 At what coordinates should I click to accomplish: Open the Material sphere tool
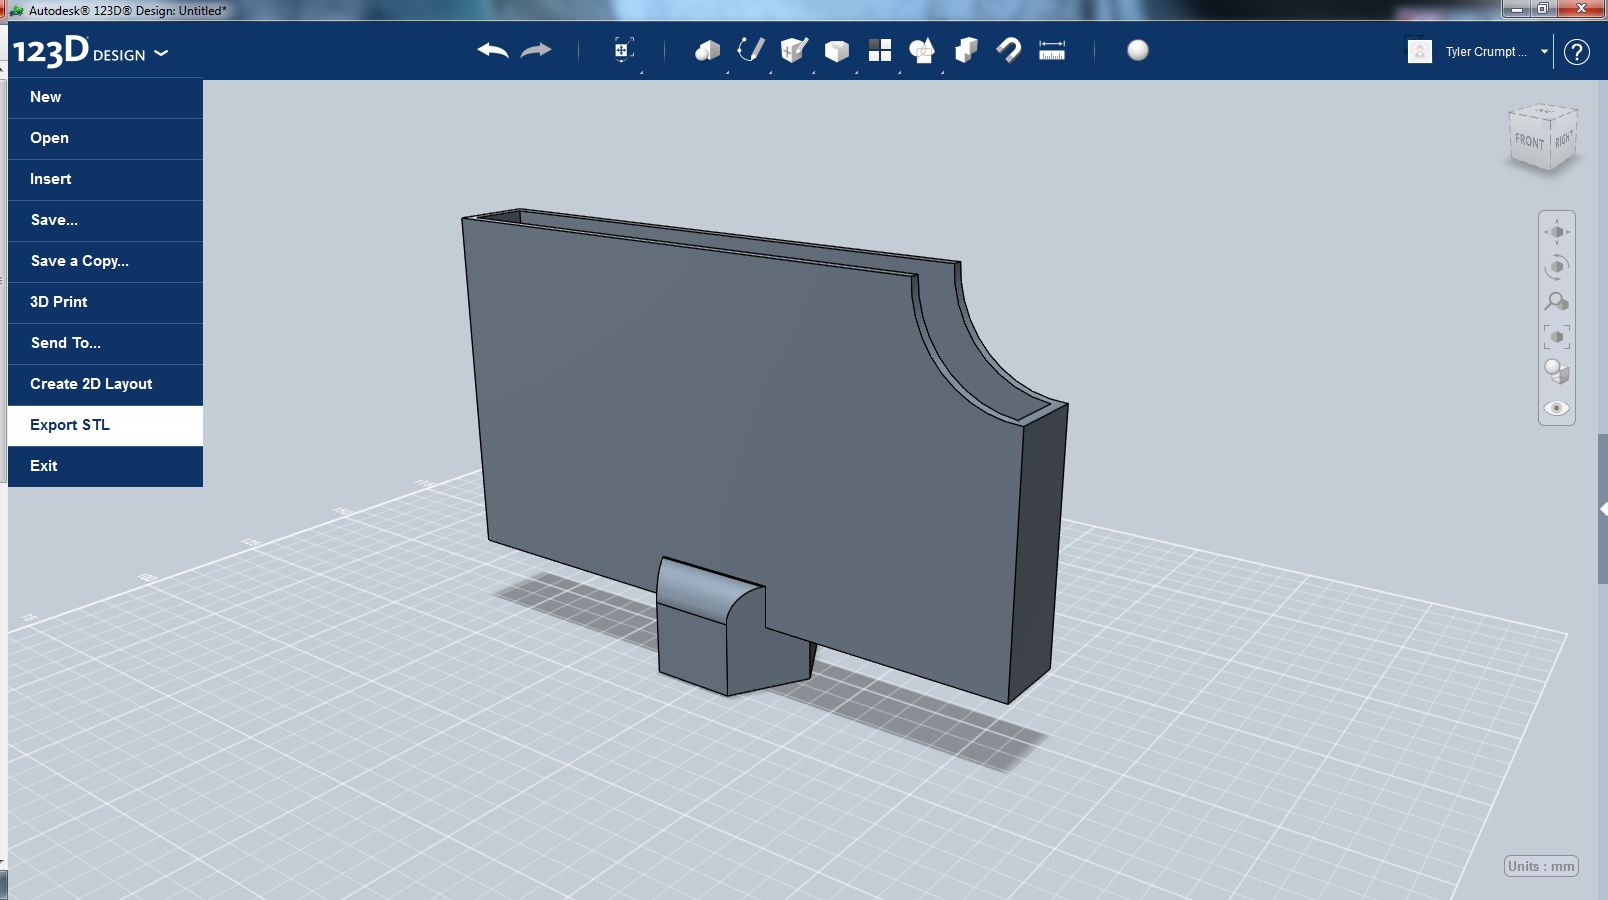click(x=1138, y=50)
